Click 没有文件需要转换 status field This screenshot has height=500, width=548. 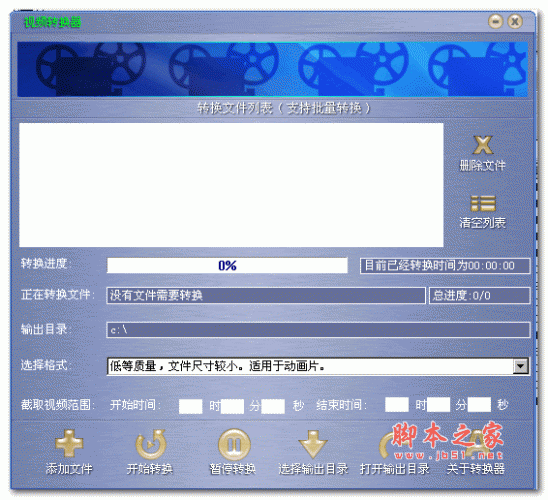266,296
